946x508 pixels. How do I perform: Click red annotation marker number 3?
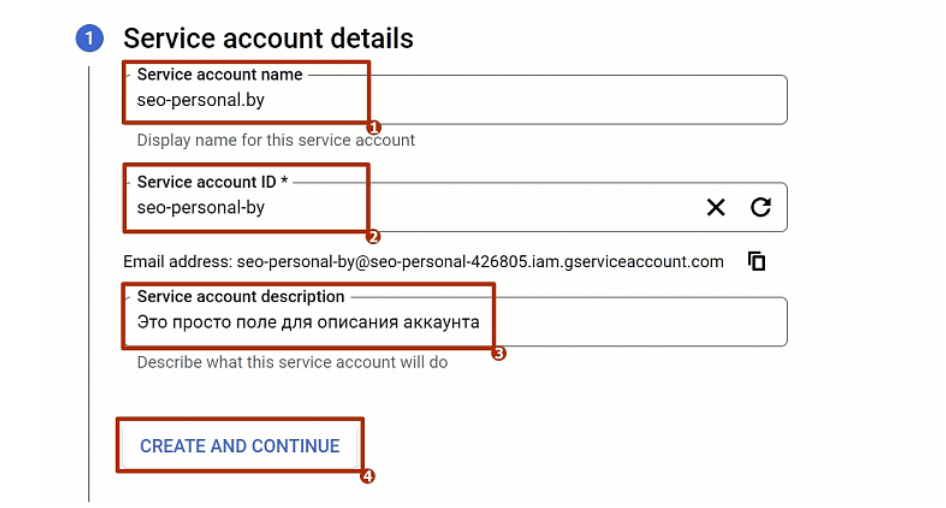[x=499, y=353]
